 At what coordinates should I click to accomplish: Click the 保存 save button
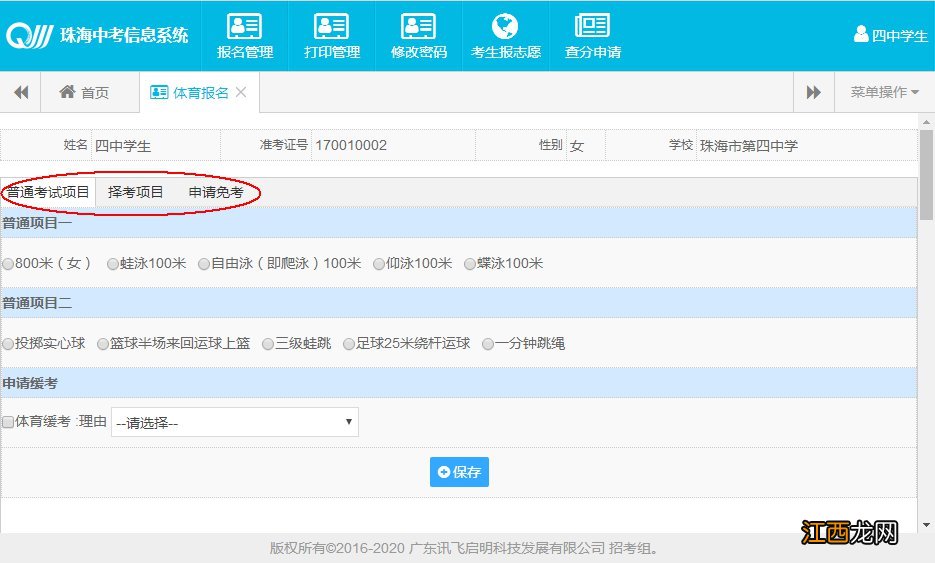[x=459, y=472]
